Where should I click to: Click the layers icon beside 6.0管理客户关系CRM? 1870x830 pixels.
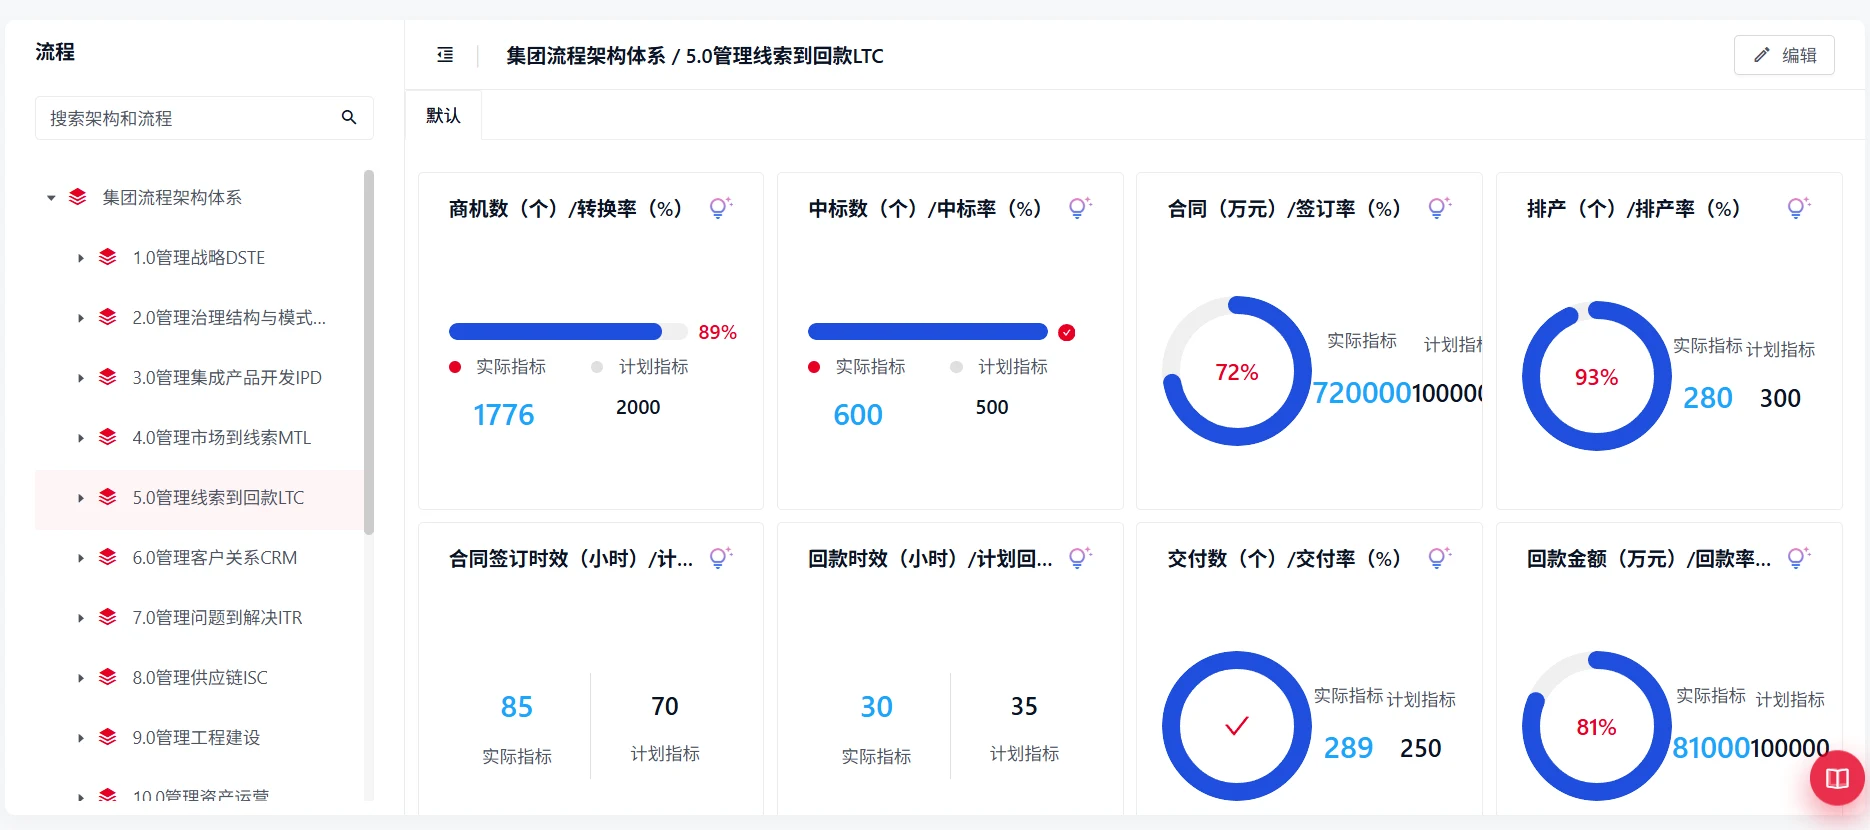[x=107, y=557]
